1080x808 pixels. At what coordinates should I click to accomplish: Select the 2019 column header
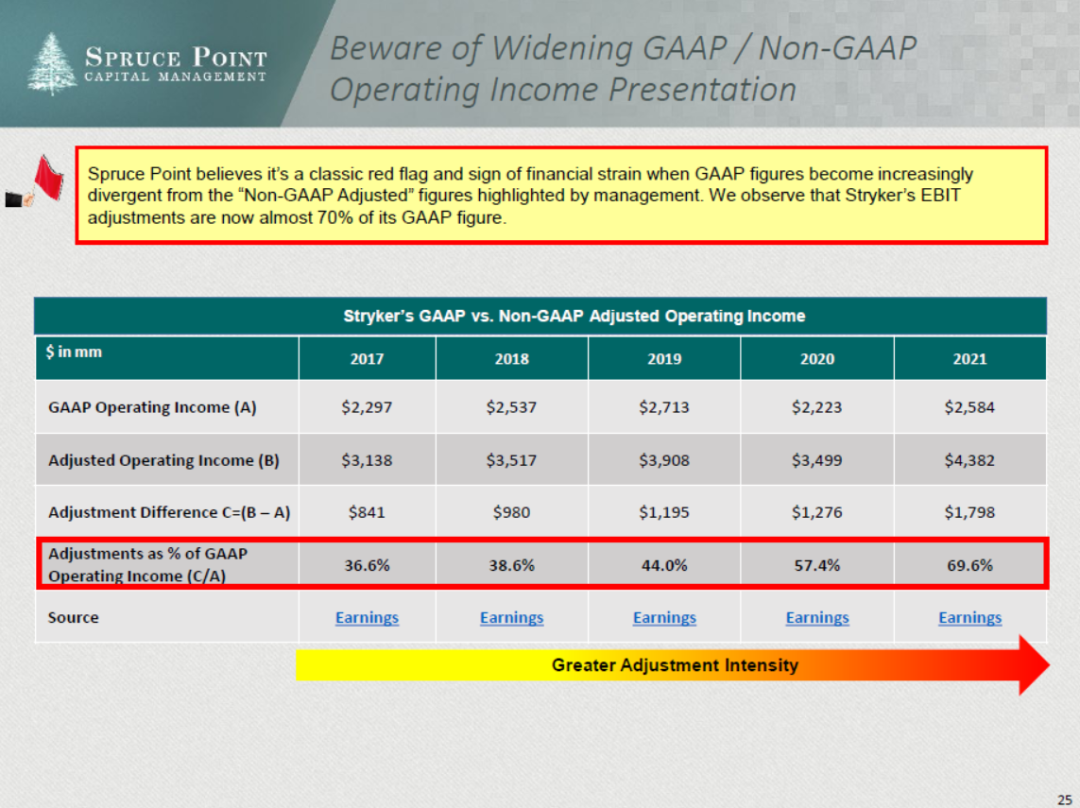click(665, 358)
